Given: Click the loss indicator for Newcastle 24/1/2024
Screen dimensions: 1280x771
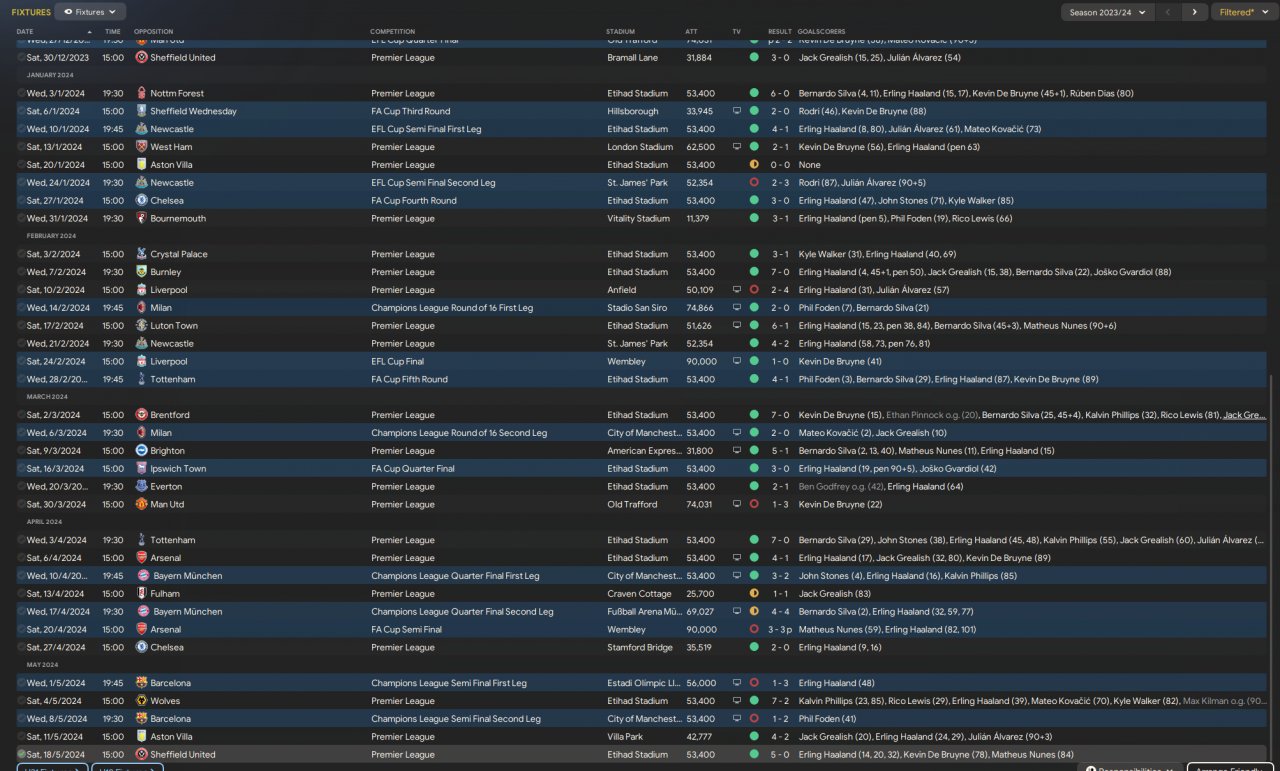Looking at the screenshot, I should [754, 183].
